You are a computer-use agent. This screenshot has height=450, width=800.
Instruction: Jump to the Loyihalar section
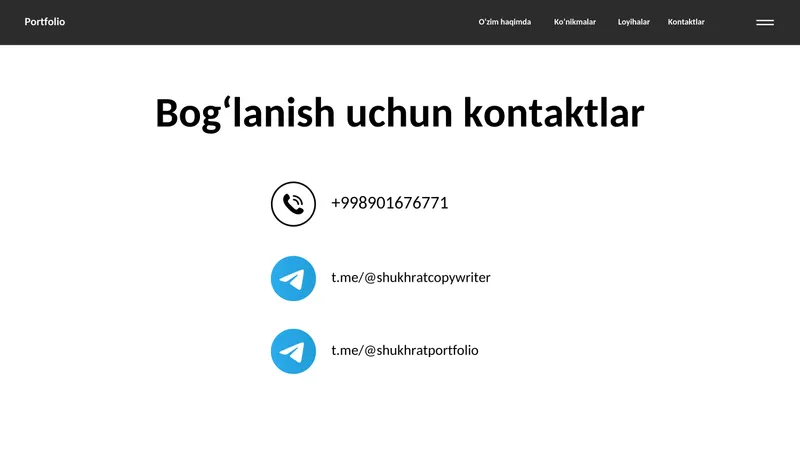(x=634, y=22)
